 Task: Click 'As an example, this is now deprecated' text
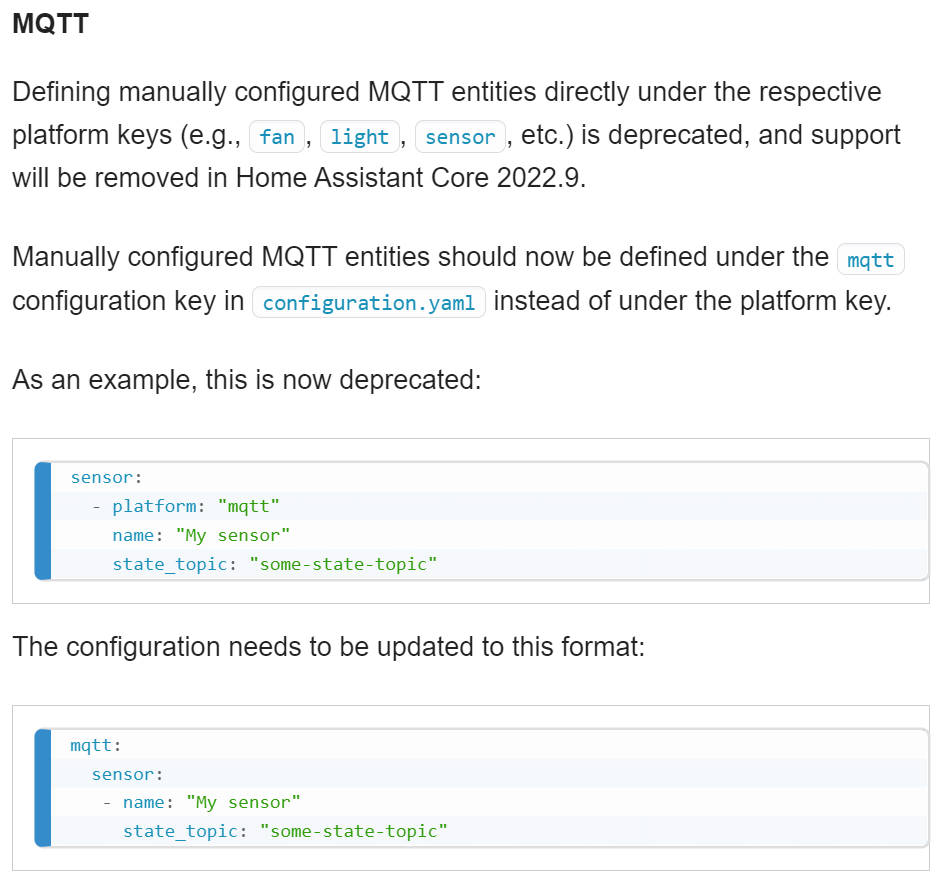(246, 380)
